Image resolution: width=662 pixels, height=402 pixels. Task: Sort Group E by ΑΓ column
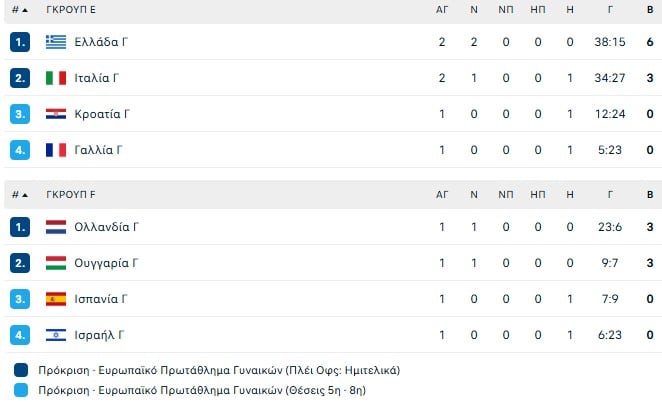pyautogui.click(x=442, y=9)
